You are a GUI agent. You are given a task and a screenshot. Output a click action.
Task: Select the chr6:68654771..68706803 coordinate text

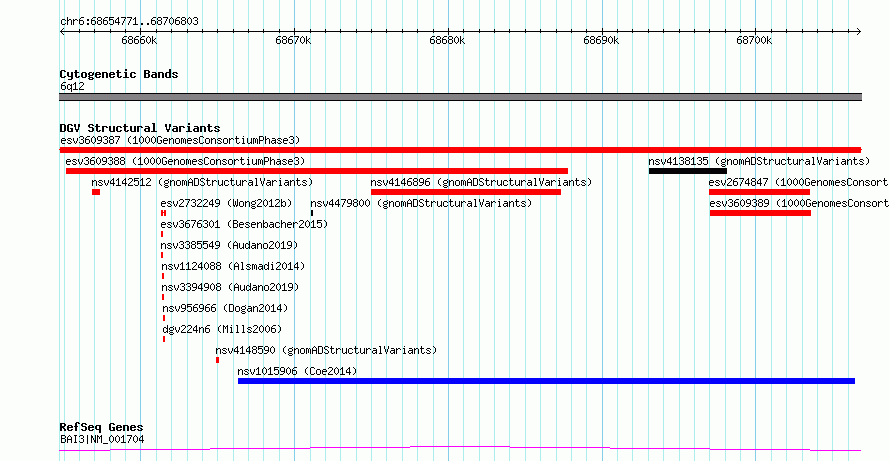[129, 22]
